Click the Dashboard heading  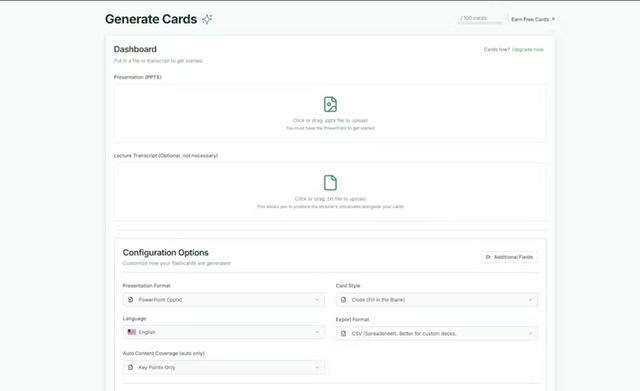coord(135,49)
